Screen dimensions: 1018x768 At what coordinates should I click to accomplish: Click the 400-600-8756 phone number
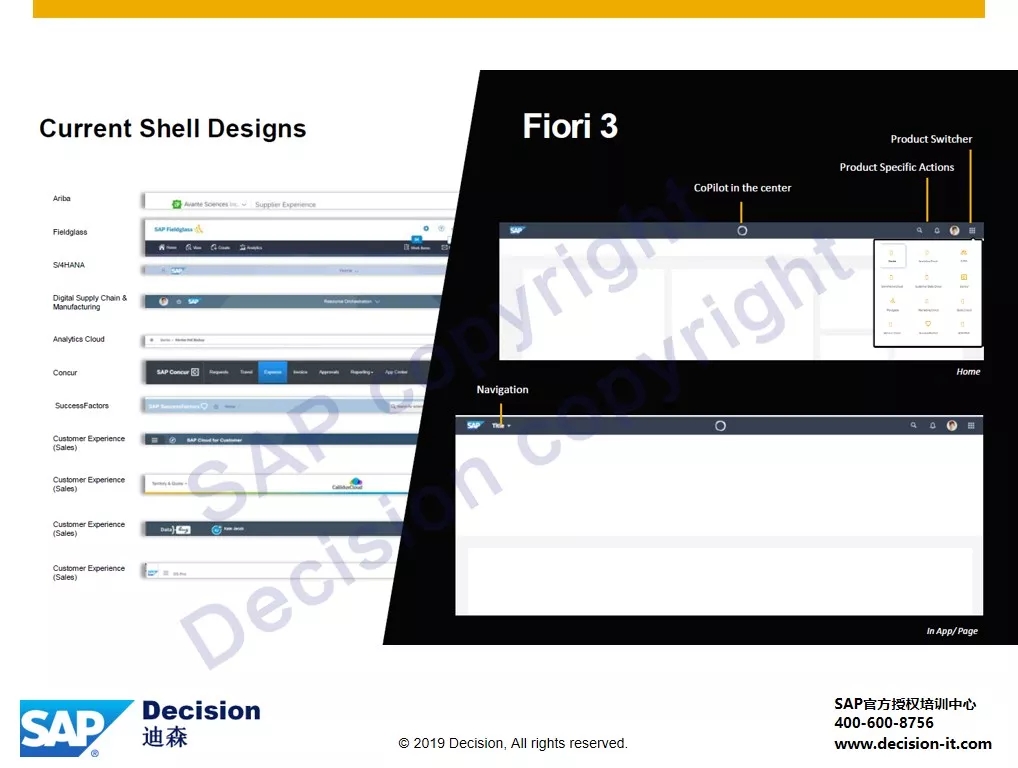[884, 723]
